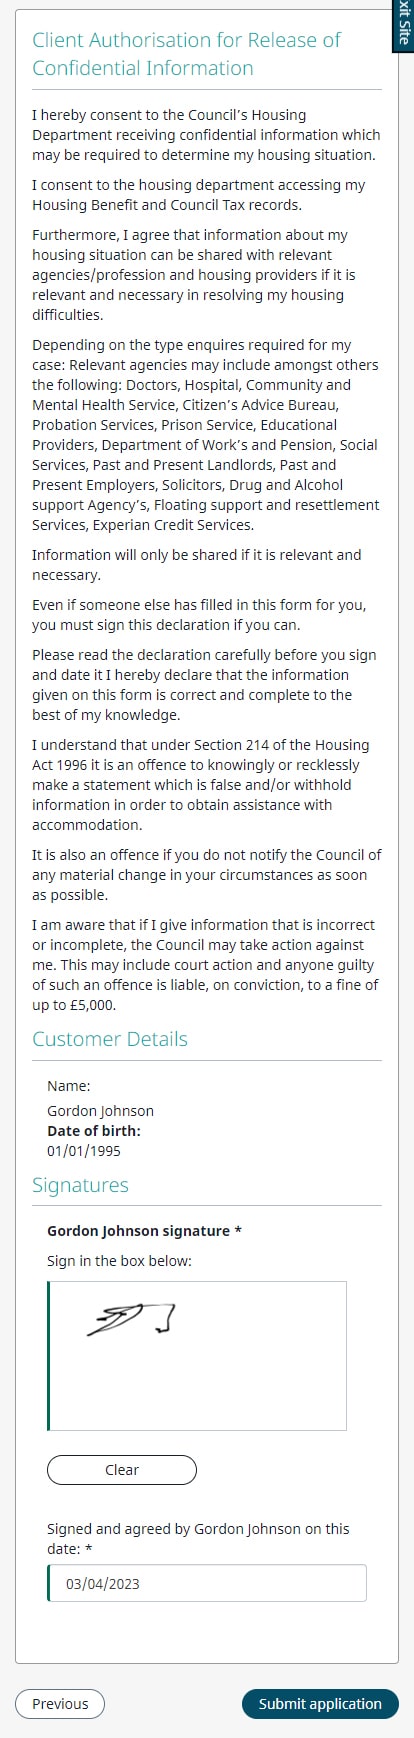The width and height of the screenshot is (414, 1738).
Task: Click the paragraph mentioning £5,000 fine
Action: (x=205, y=965)
